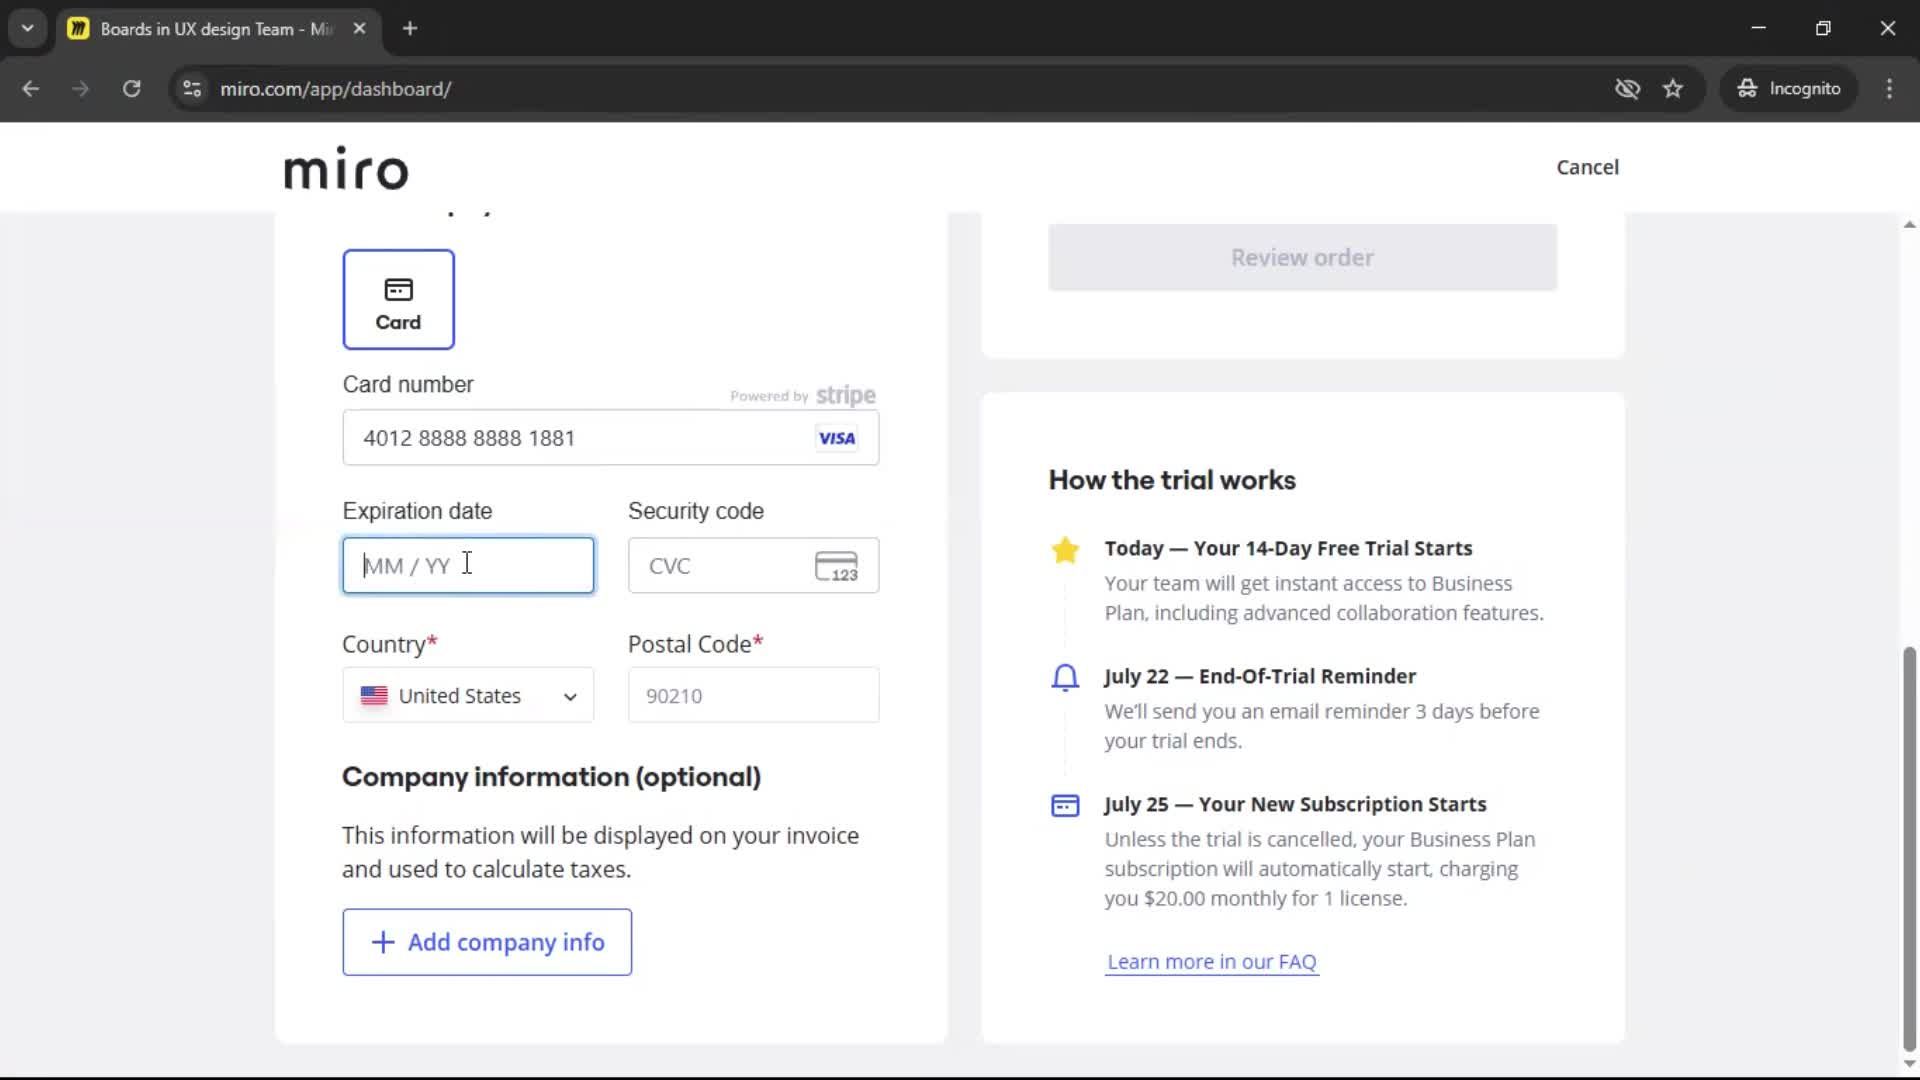Click the card icon by July 25 subscription
Screen dimensions: 1920x1080
(1065, 806)
